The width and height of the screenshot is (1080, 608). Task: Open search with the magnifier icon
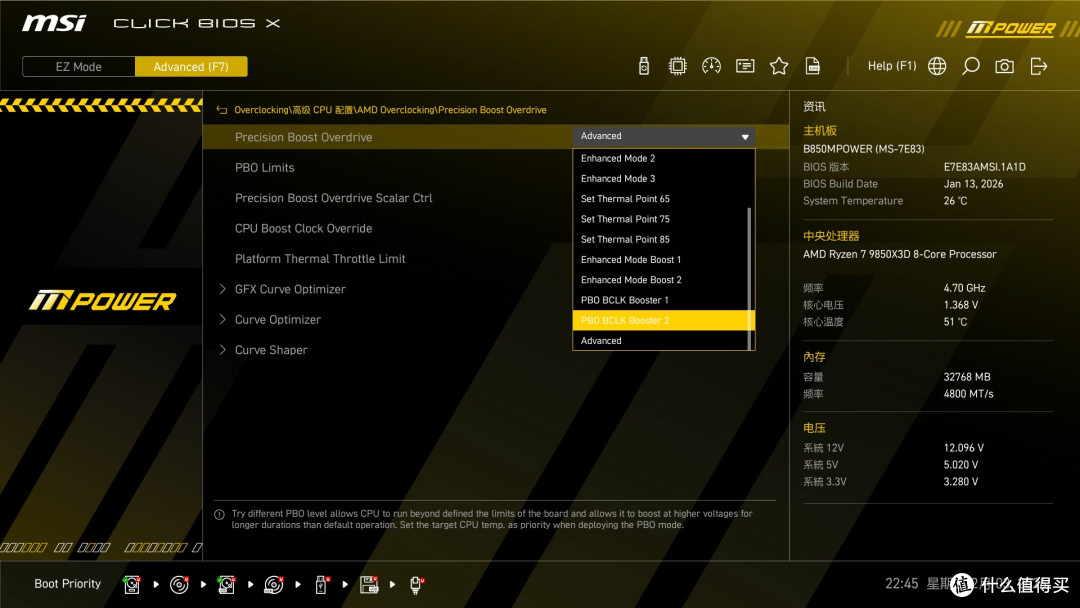coord(970,66)
